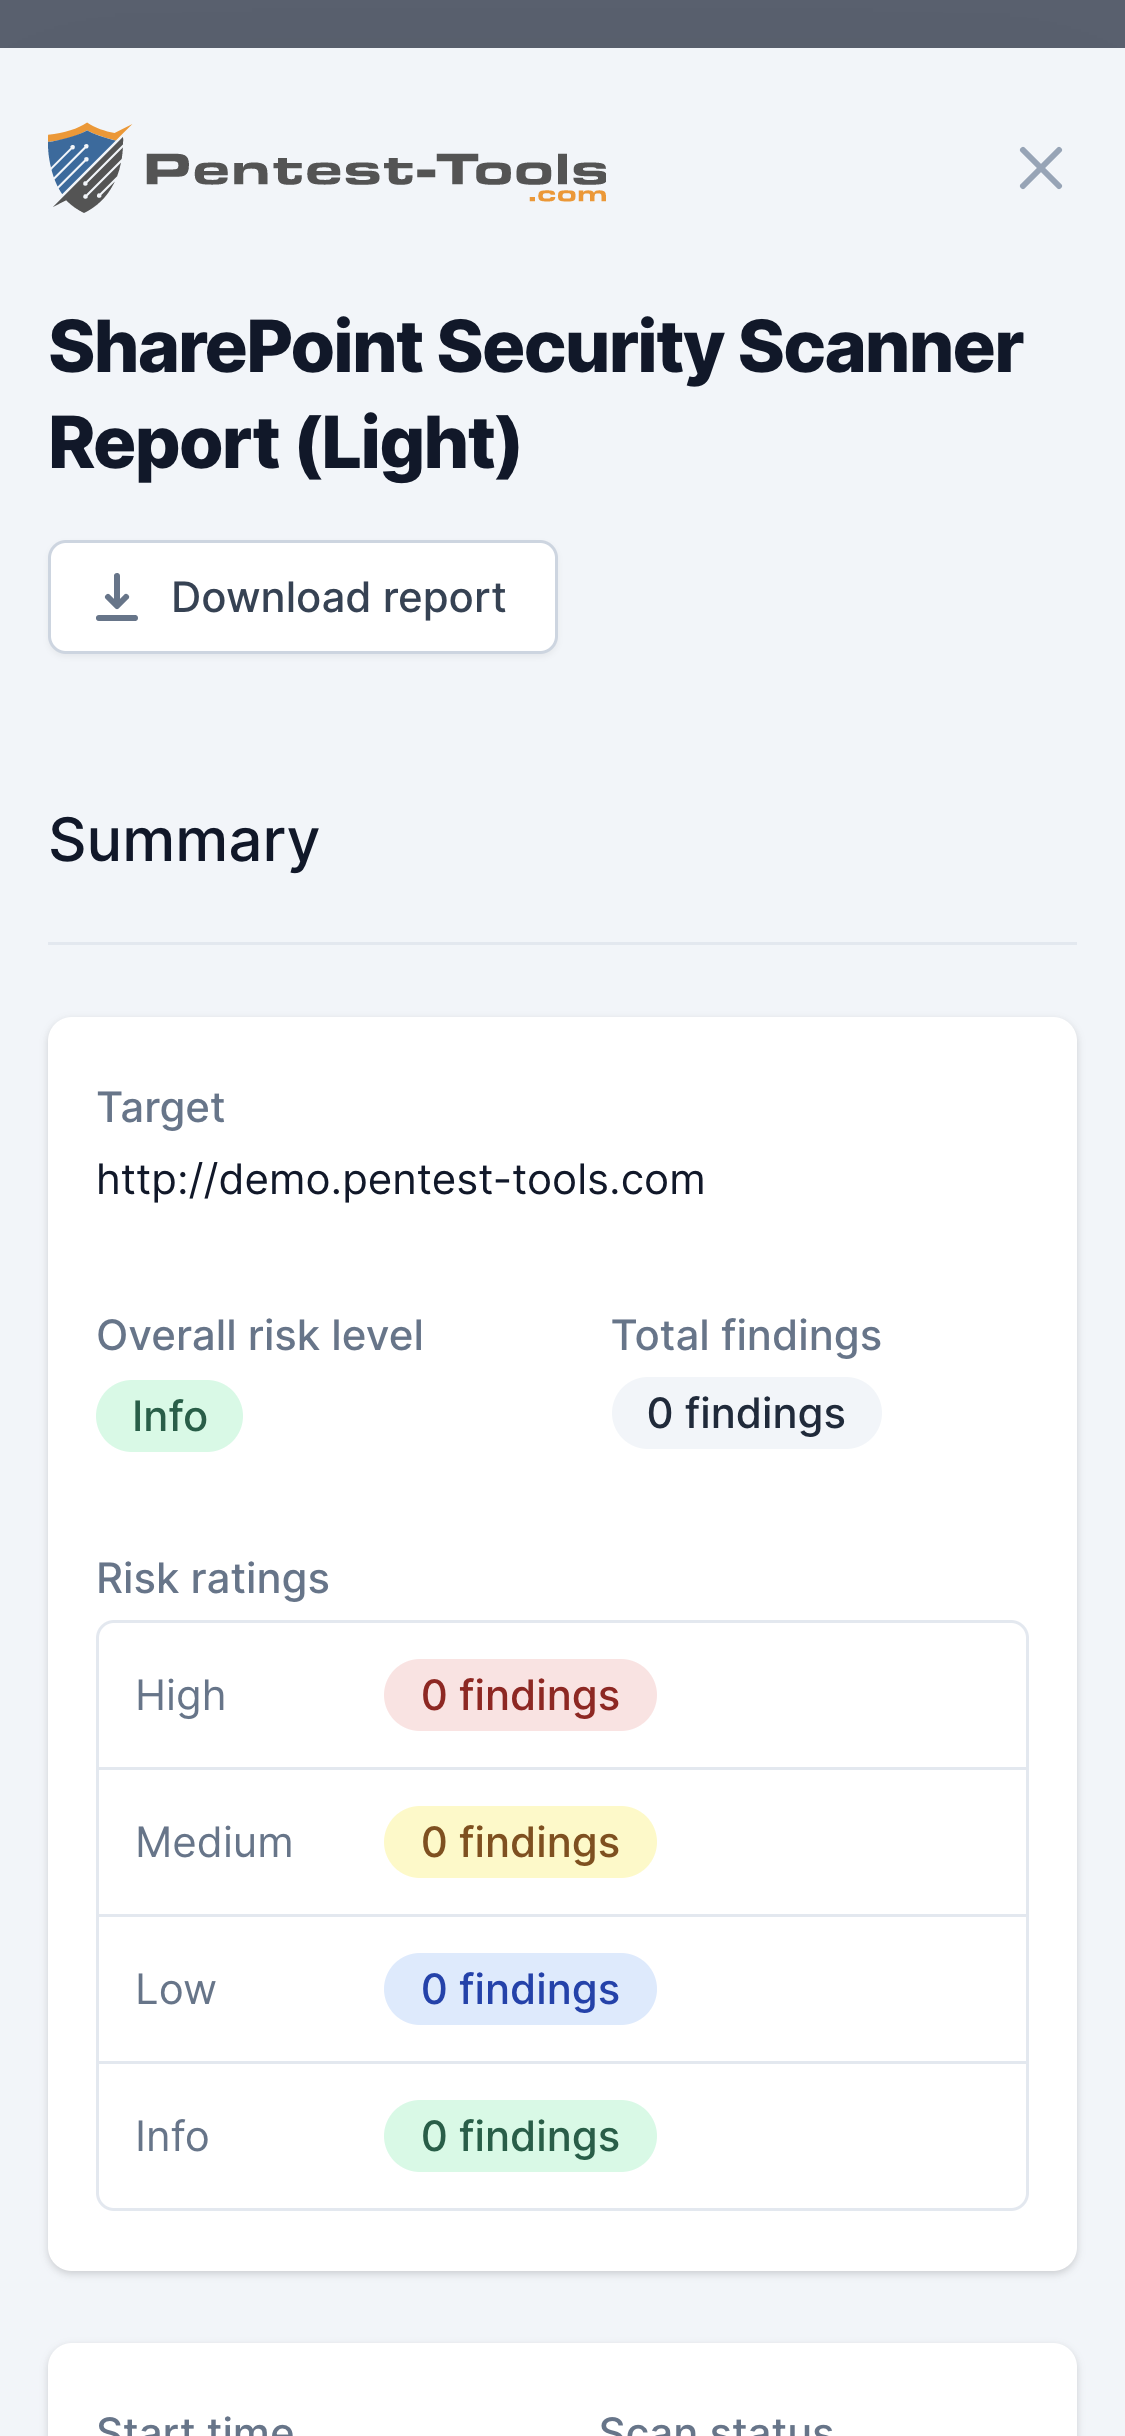Click the Total findings counter pill
This screenshot has width=1125, height=2436.
pos(746,1413)
